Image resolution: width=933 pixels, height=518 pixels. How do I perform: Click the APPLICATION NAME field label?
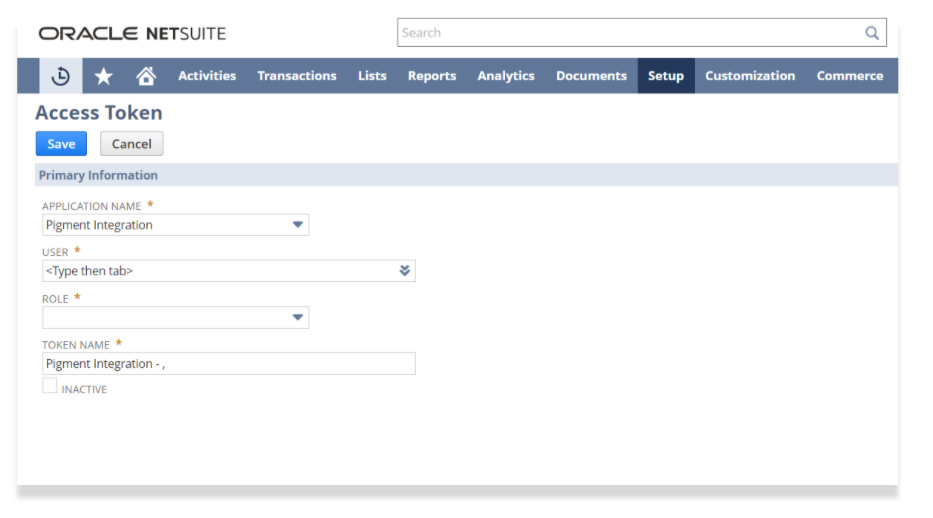92,206
